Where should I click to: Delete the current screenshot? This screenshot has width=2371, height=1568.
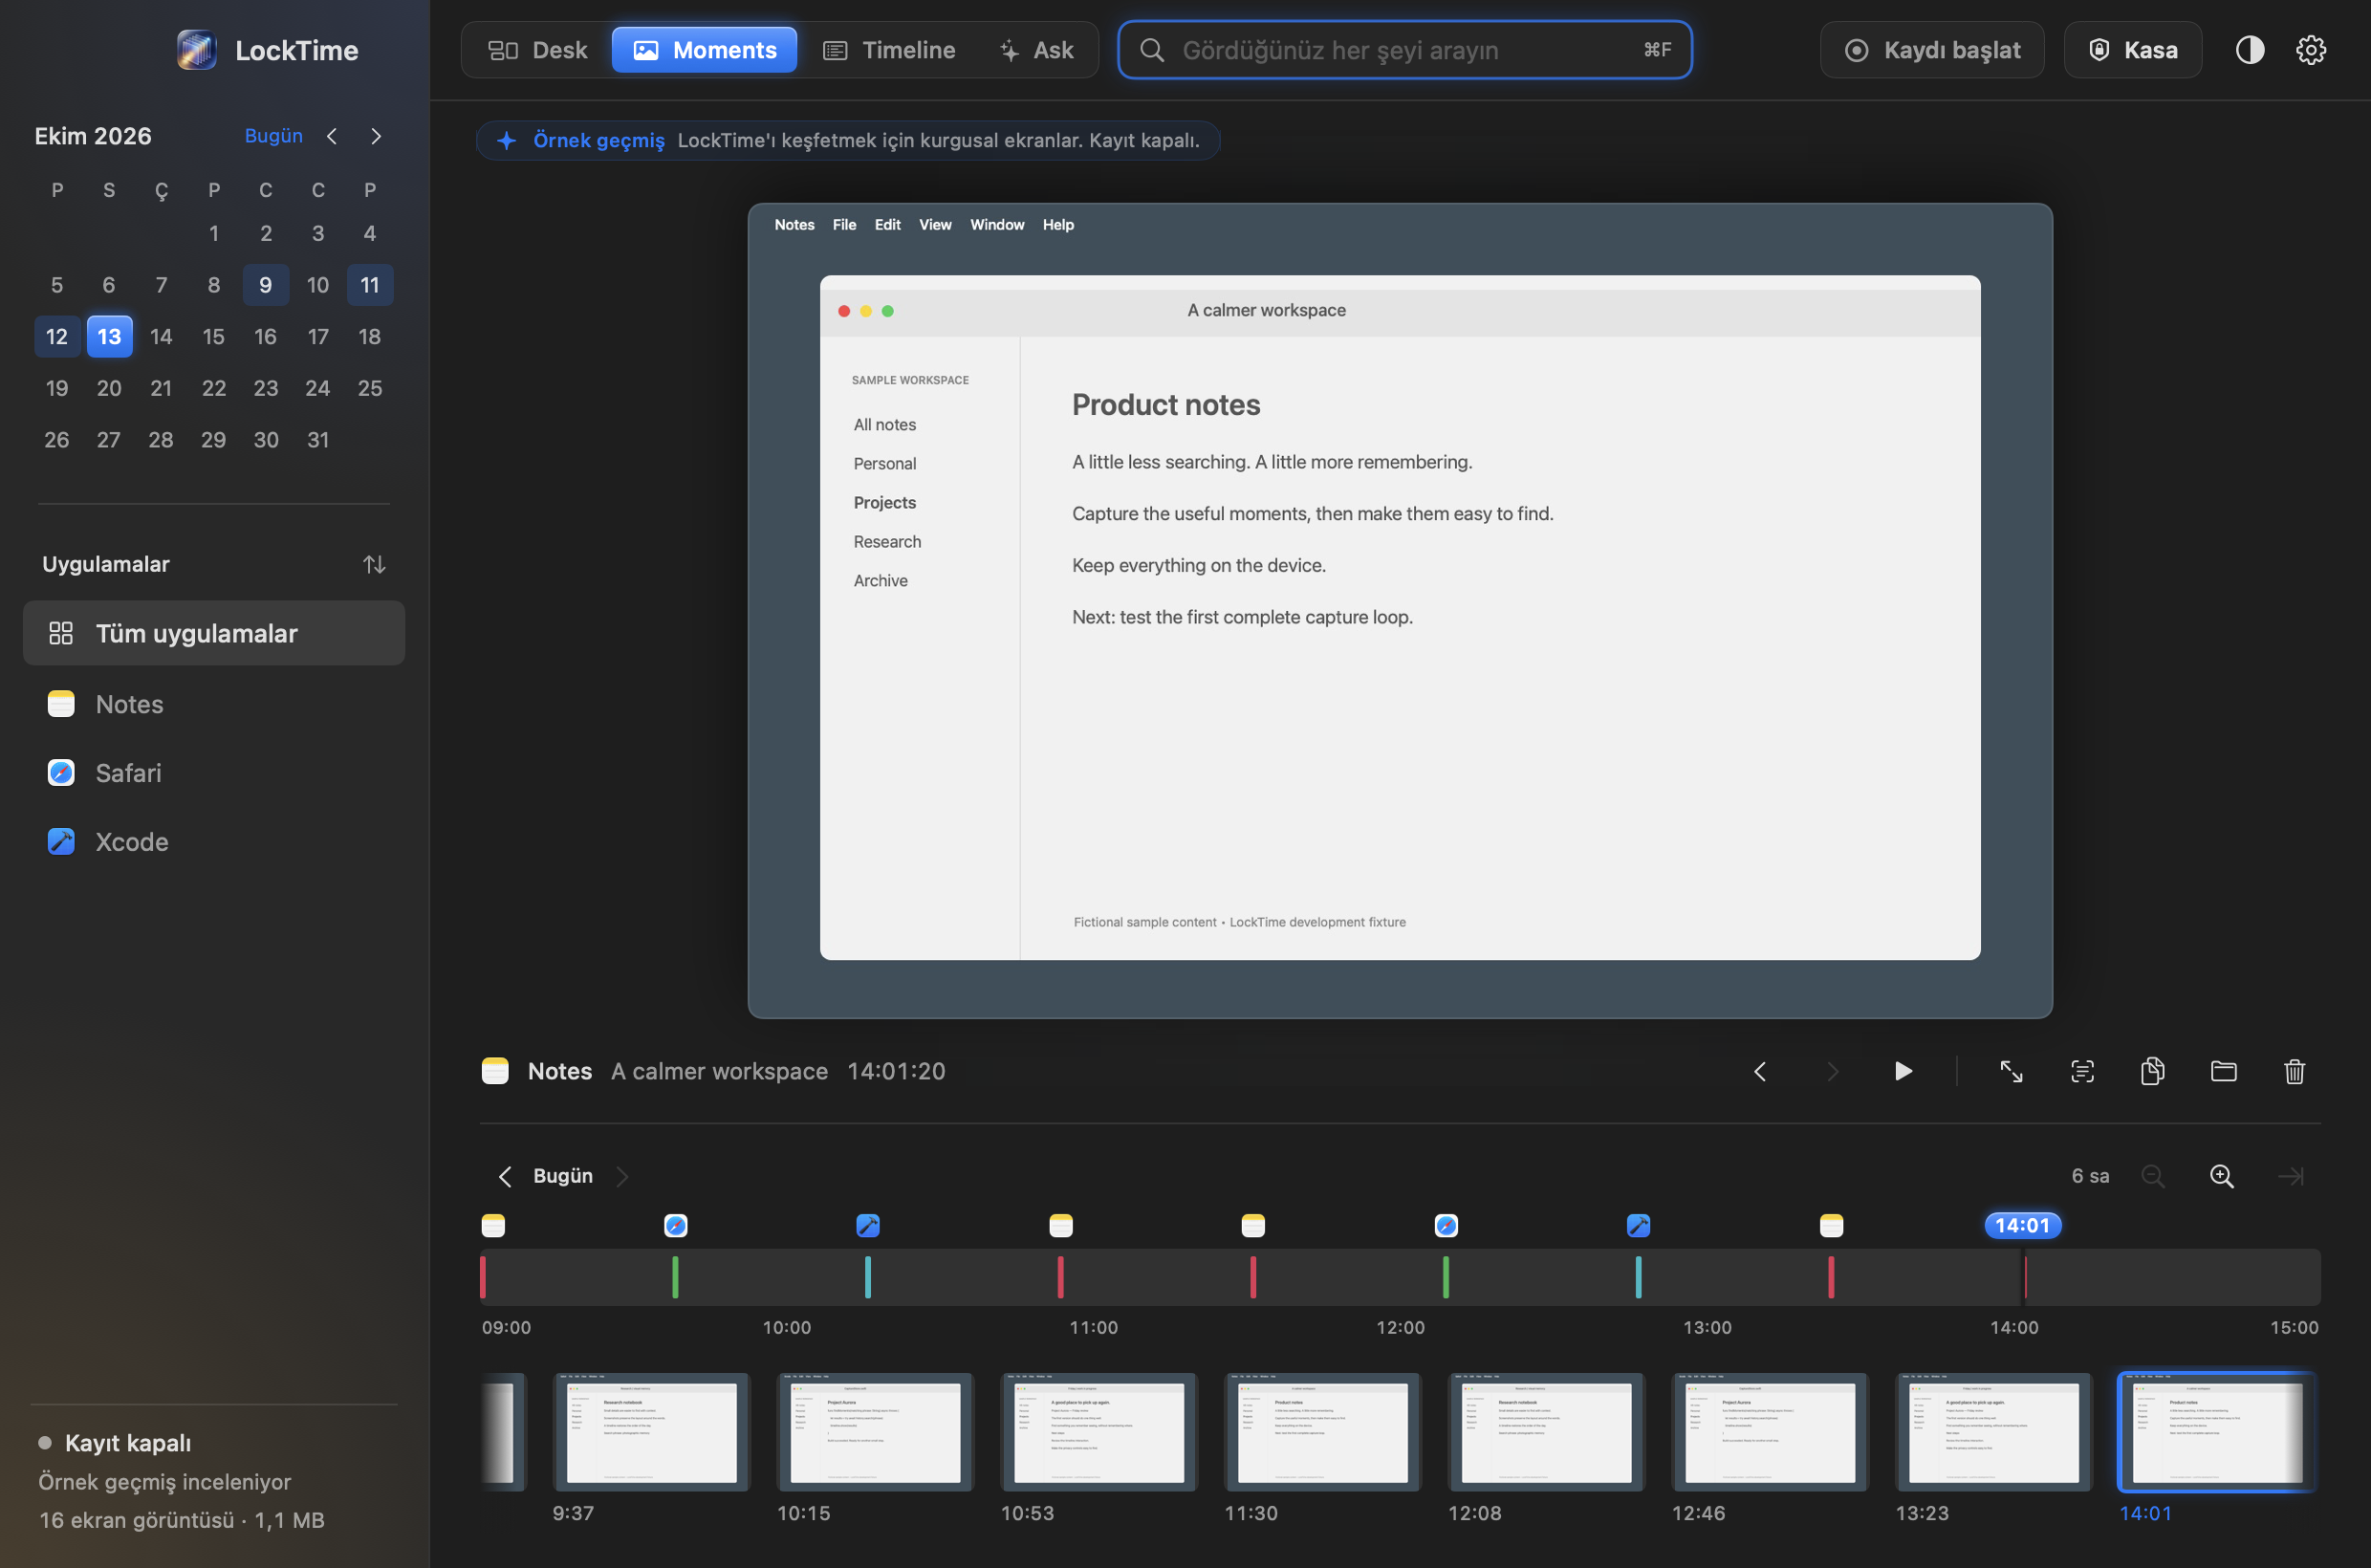tap(2294, 1072)
